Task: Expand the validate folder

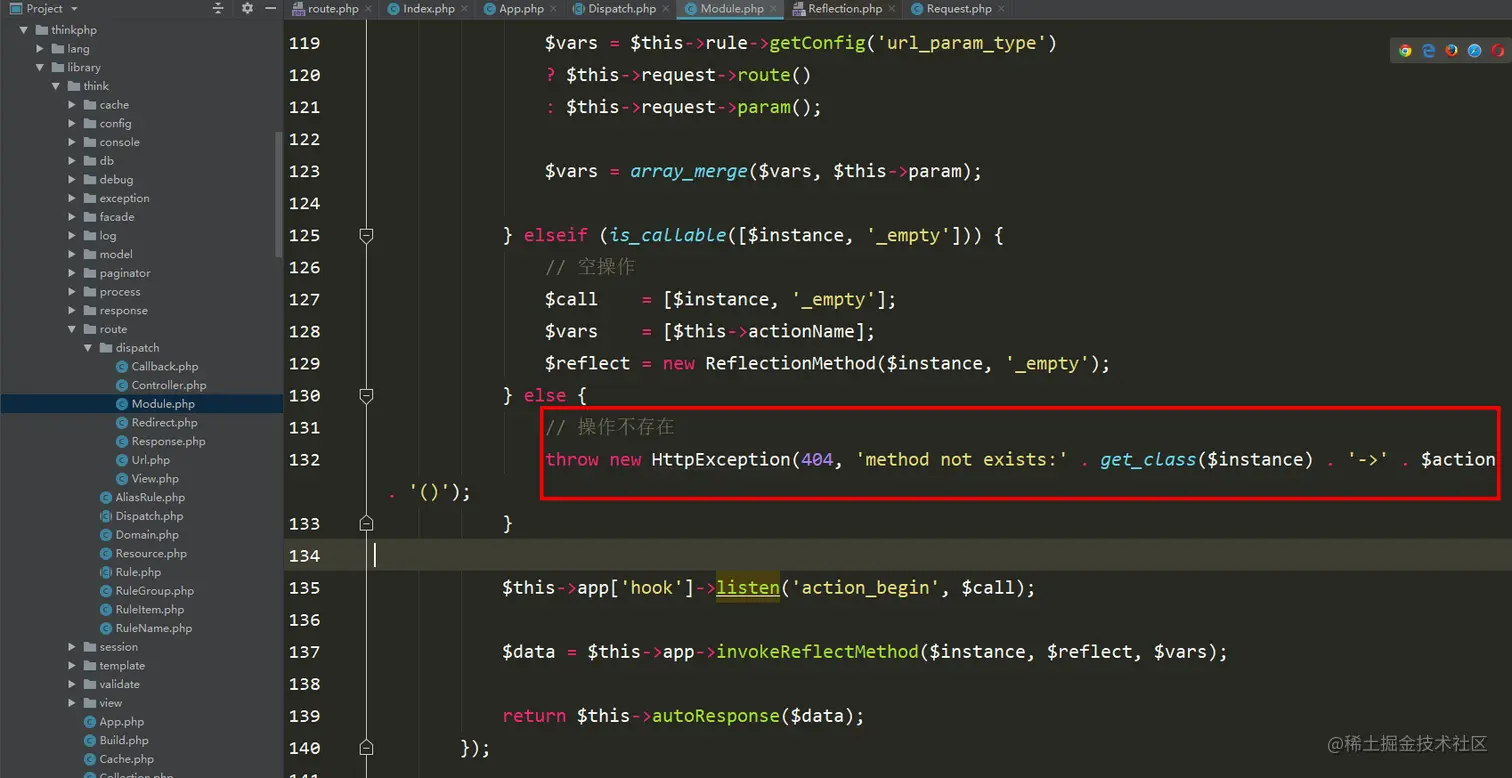Action: click(x=72, y=684)
